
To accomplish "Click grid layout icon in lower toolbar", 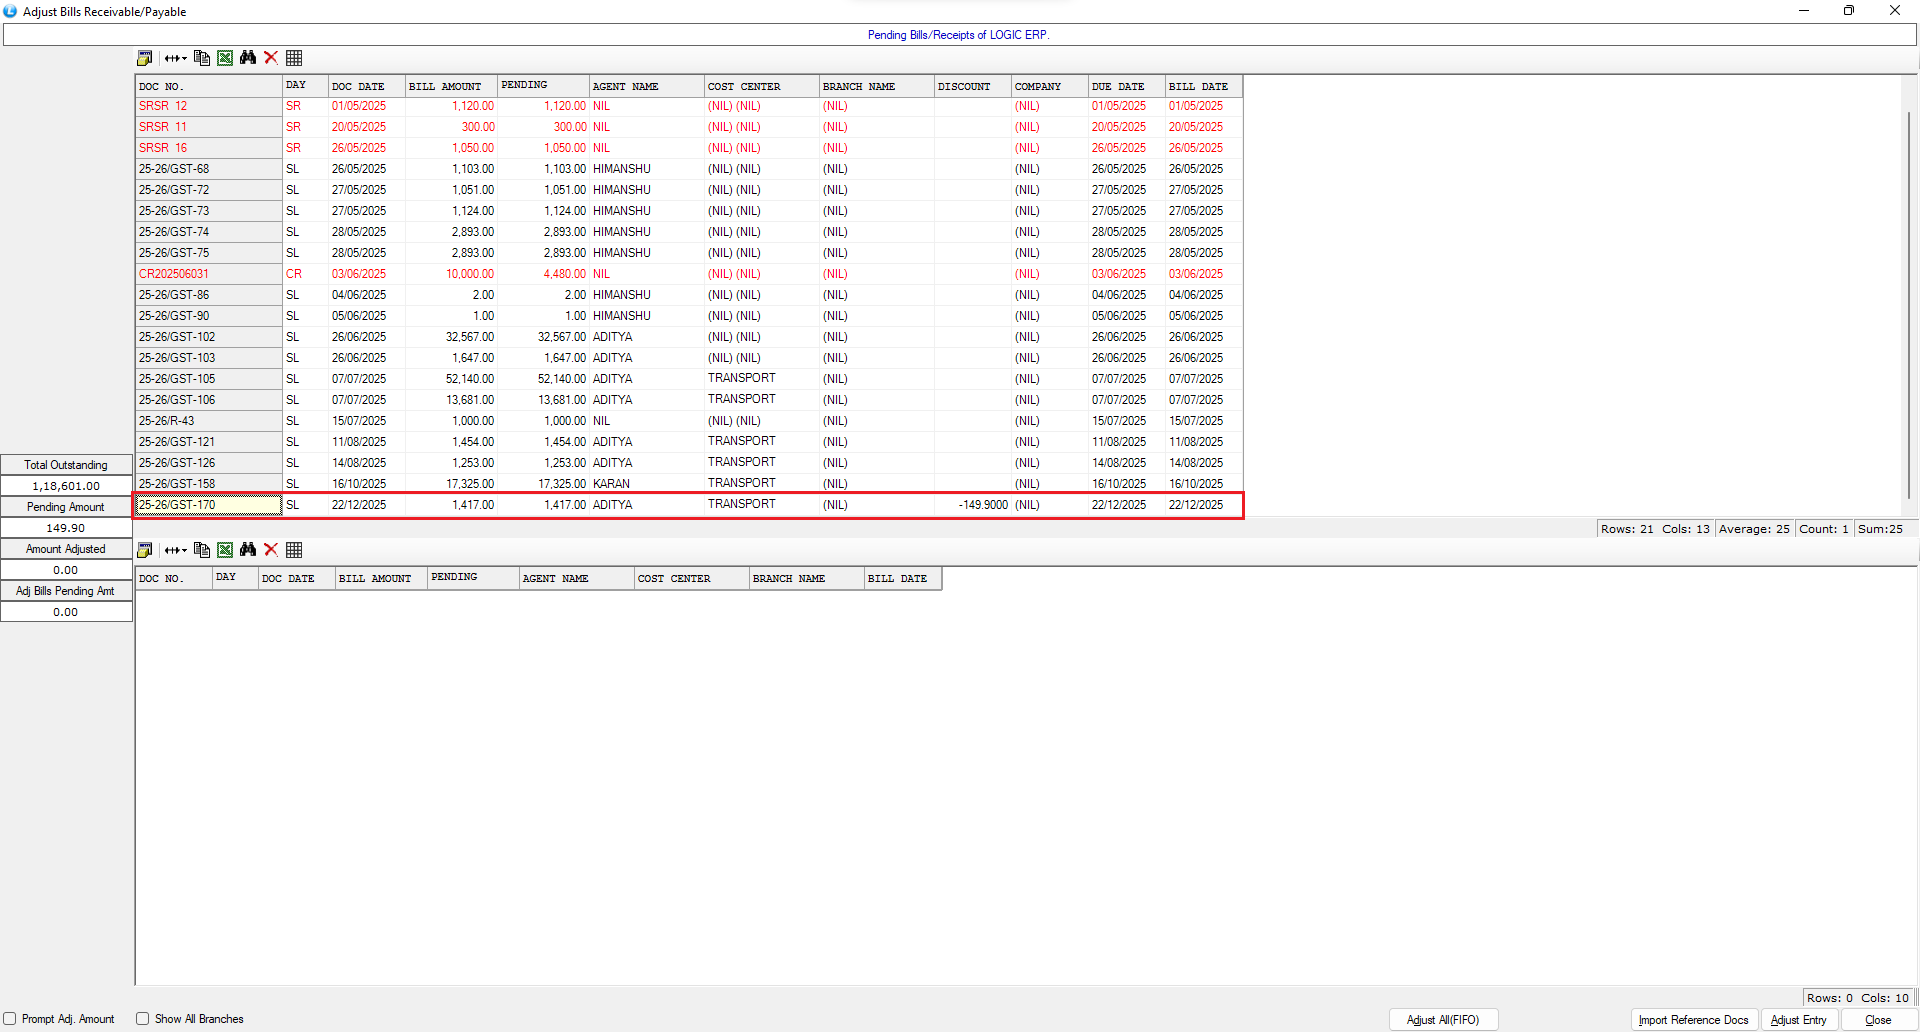I will pyautogui.click(x=294, y=550).
